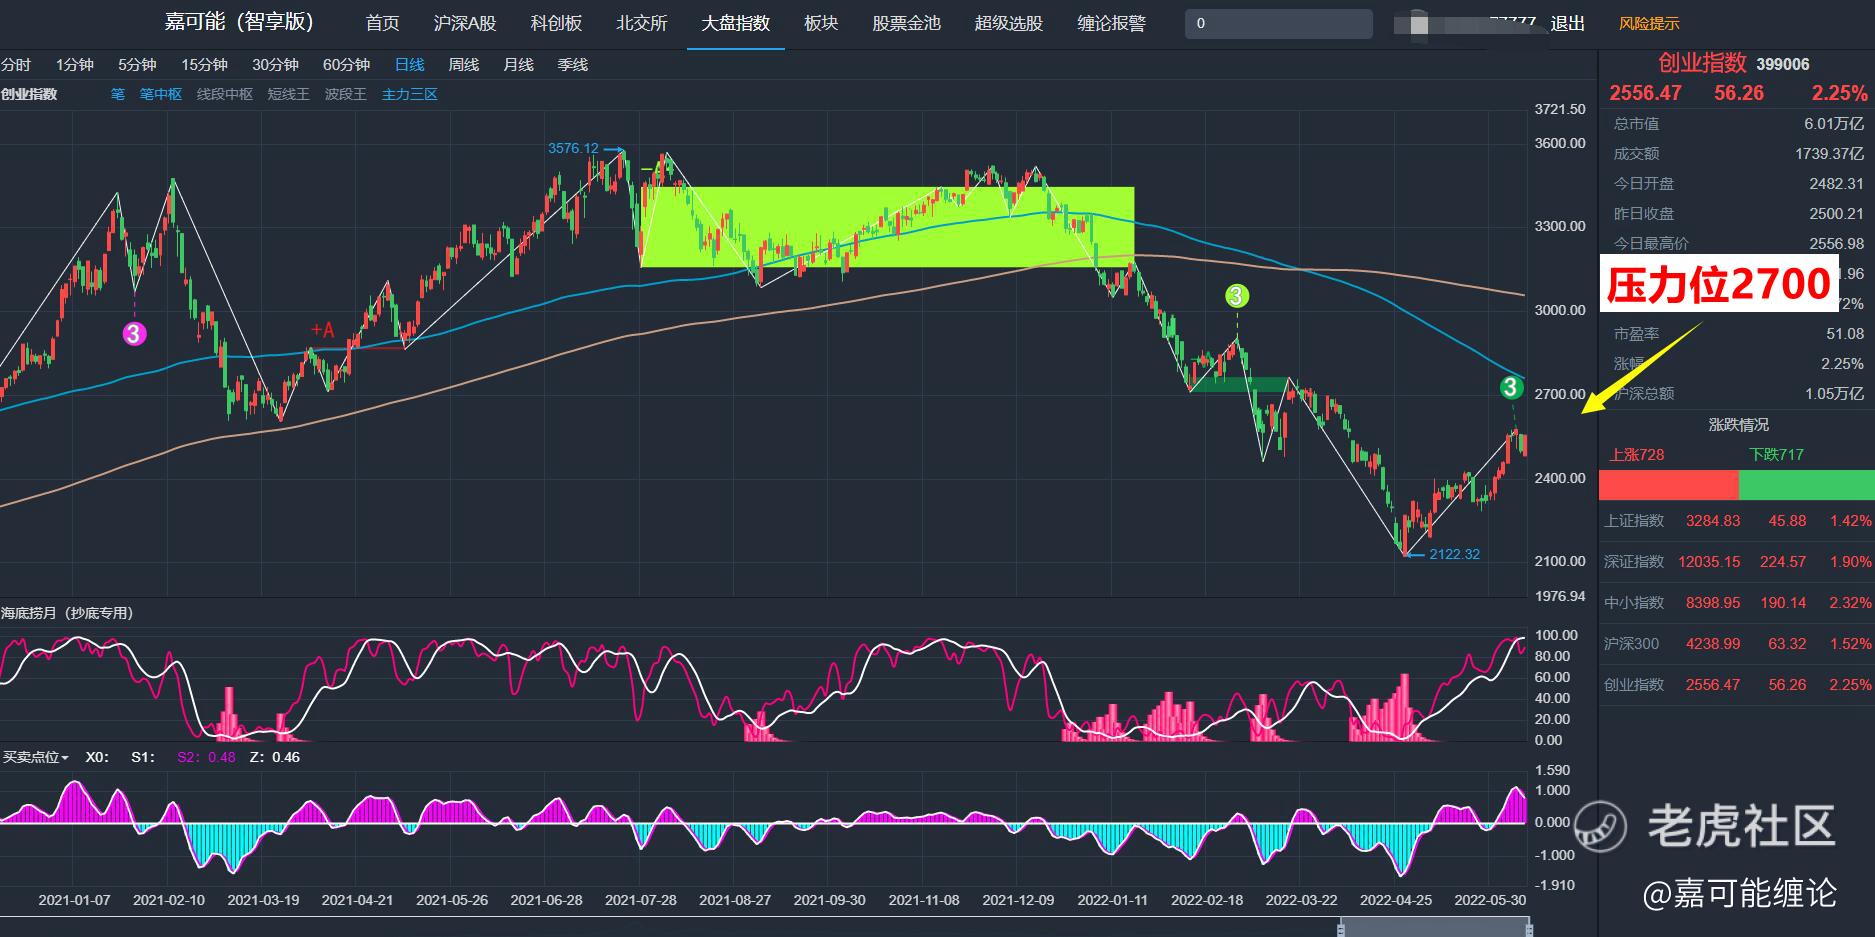Screen dimensions: 1875x937
Task: Go to 北交所 section
Action: pyautogui.click(x=641, y=23)
